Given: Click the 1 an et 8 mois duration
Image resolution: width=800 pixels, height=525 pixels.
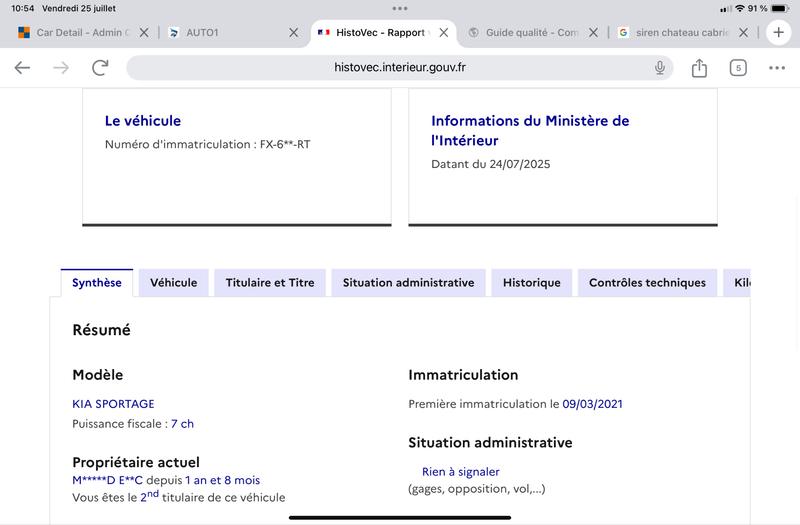Looking at the screenshot, I should 222,480.
